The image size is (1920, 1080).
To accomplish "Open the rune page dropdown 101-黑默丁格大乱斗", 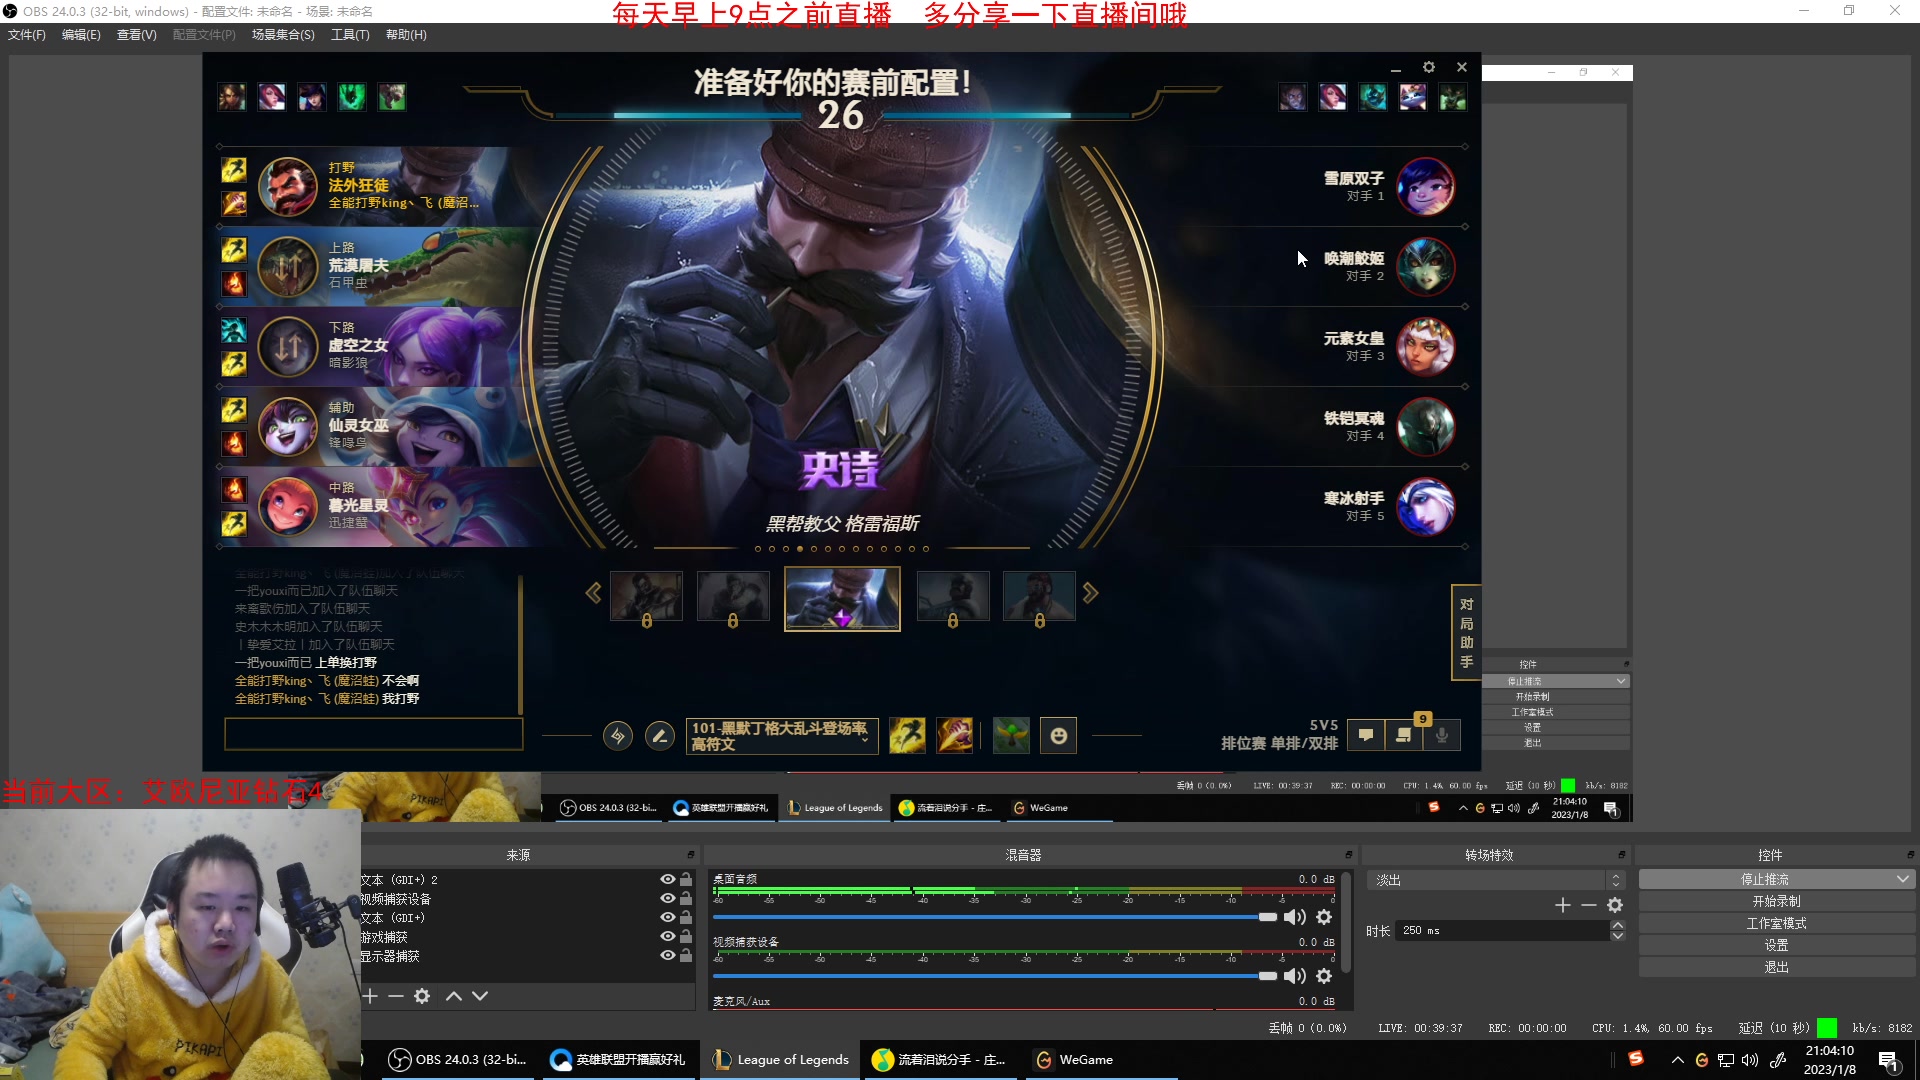I will (782, 737).
